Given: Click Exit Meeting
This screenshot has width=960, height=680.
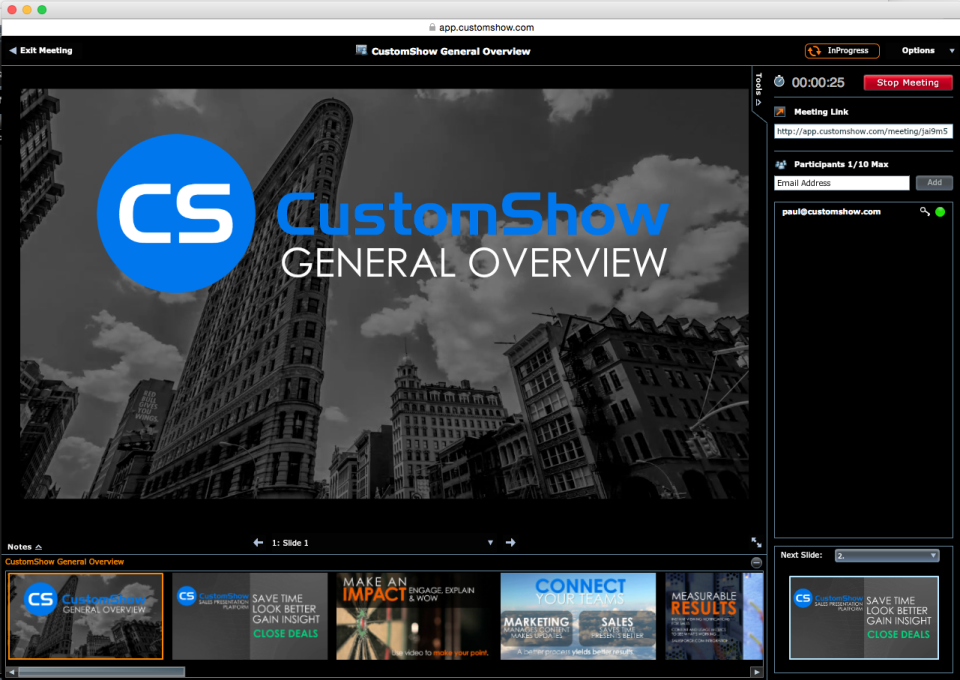Looking at the screenshot, I should coord(41,51).
